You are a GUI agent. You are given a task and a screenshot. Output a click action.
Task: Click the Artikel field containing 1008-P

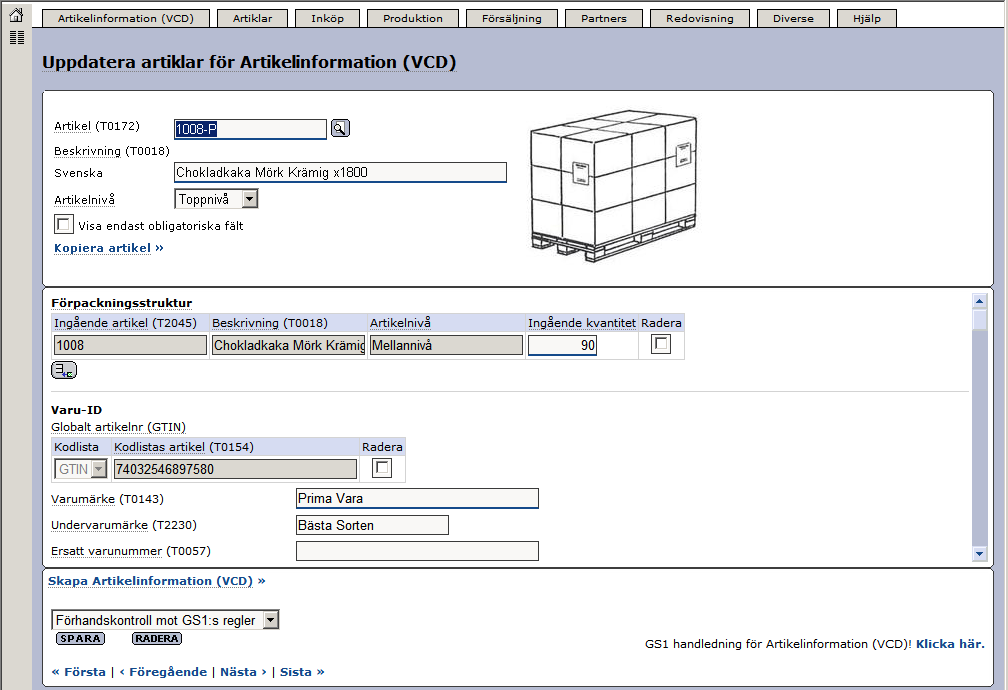(x=250, y=129)
